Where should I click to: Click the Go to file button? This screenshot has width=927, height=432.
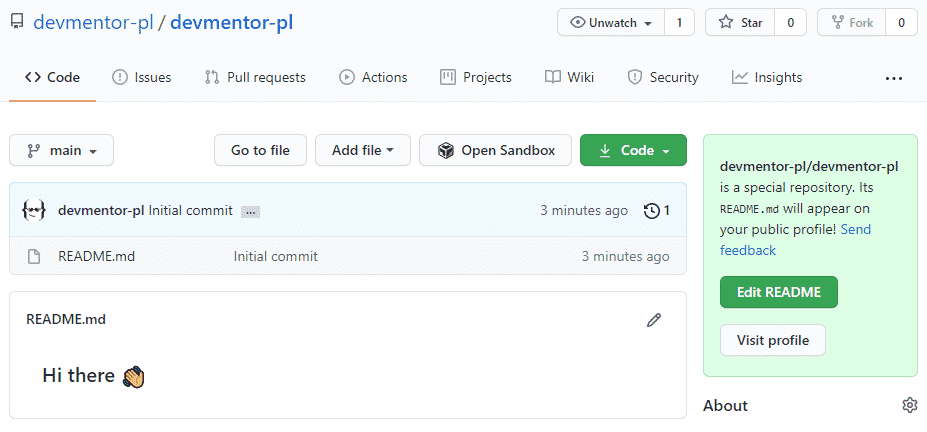point(260,150)
